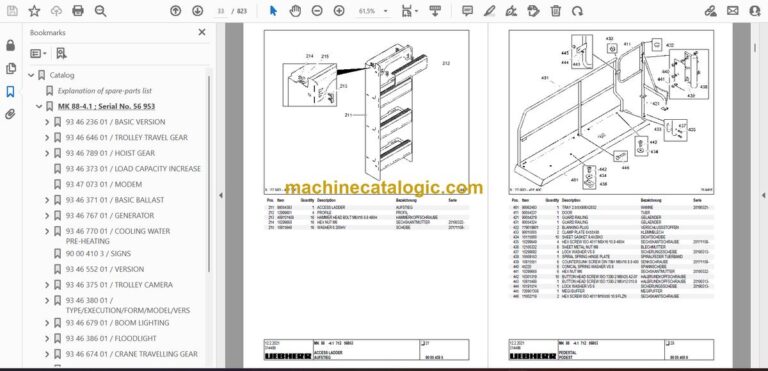Zoom out with minus icon
Viewport: 768px width, 371px height.
[x=317, y=11]
